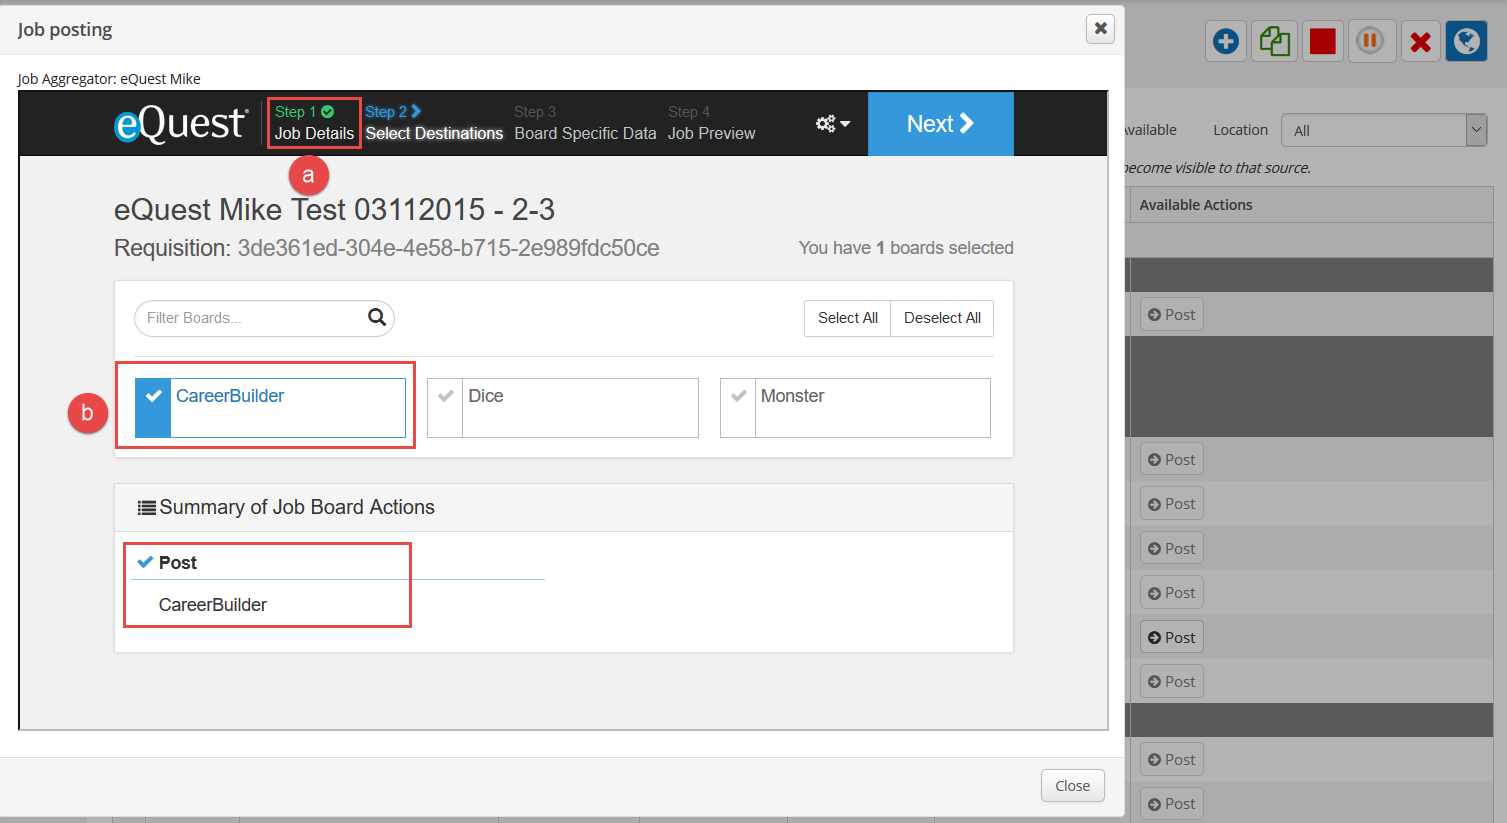Click the green copy documents icon
This screenshot has width=1507, height=823.
tap(1274, 42)
